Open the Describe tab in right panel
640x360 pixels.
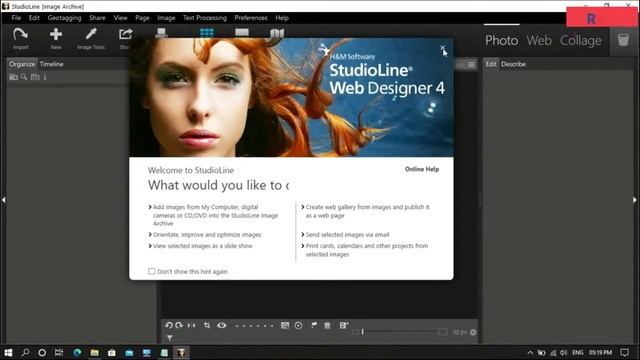pos(513,64)
